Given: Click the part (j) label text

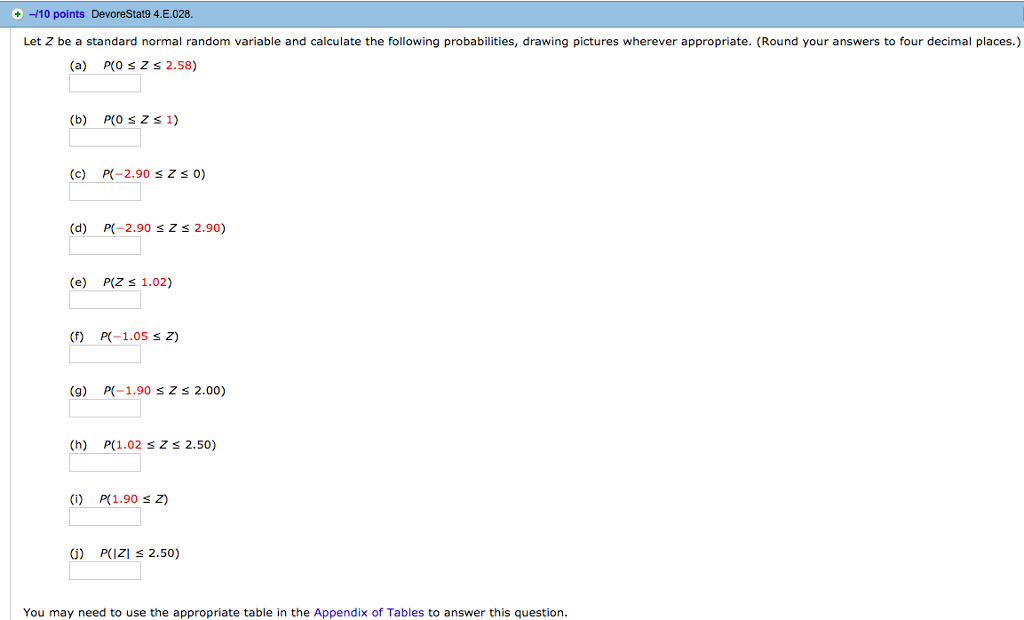Looking at the screenshot, I should [x=77, y=552].
